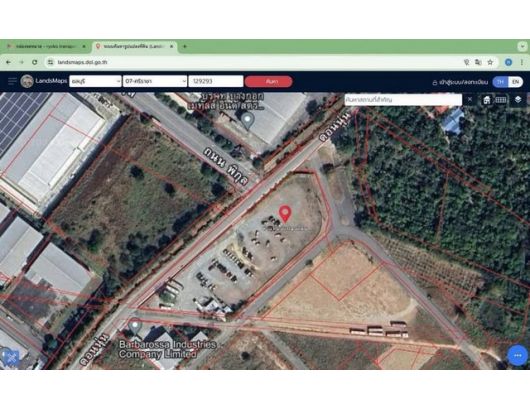Click the satellite icon at bottom-left corner
This screenshot has height=410, width=530.
10,357
